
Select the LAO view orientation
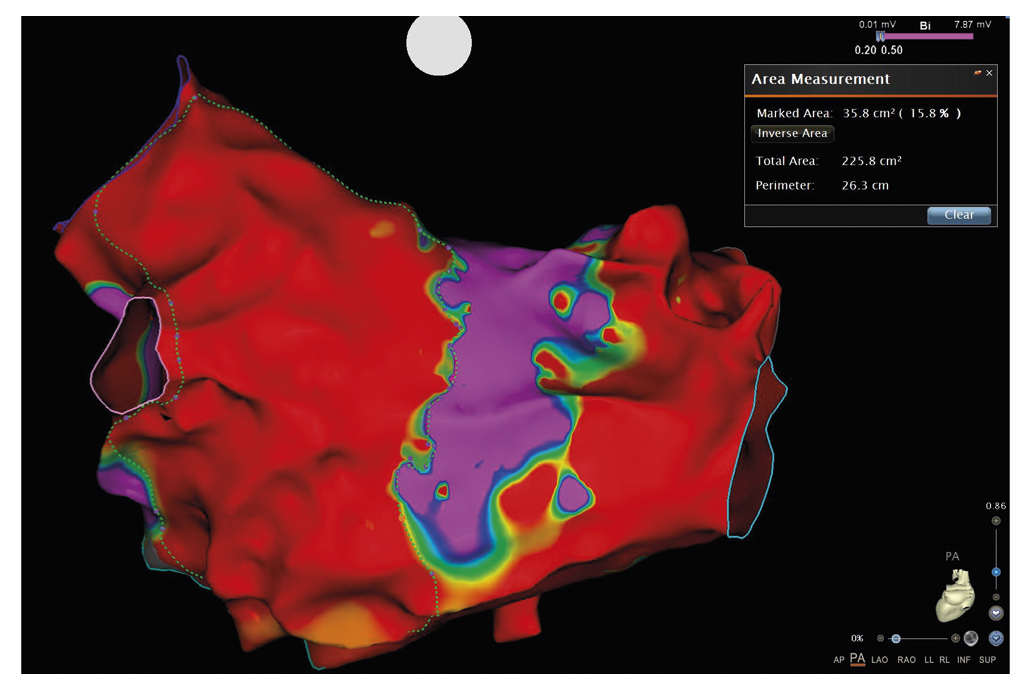click(880, 660)
